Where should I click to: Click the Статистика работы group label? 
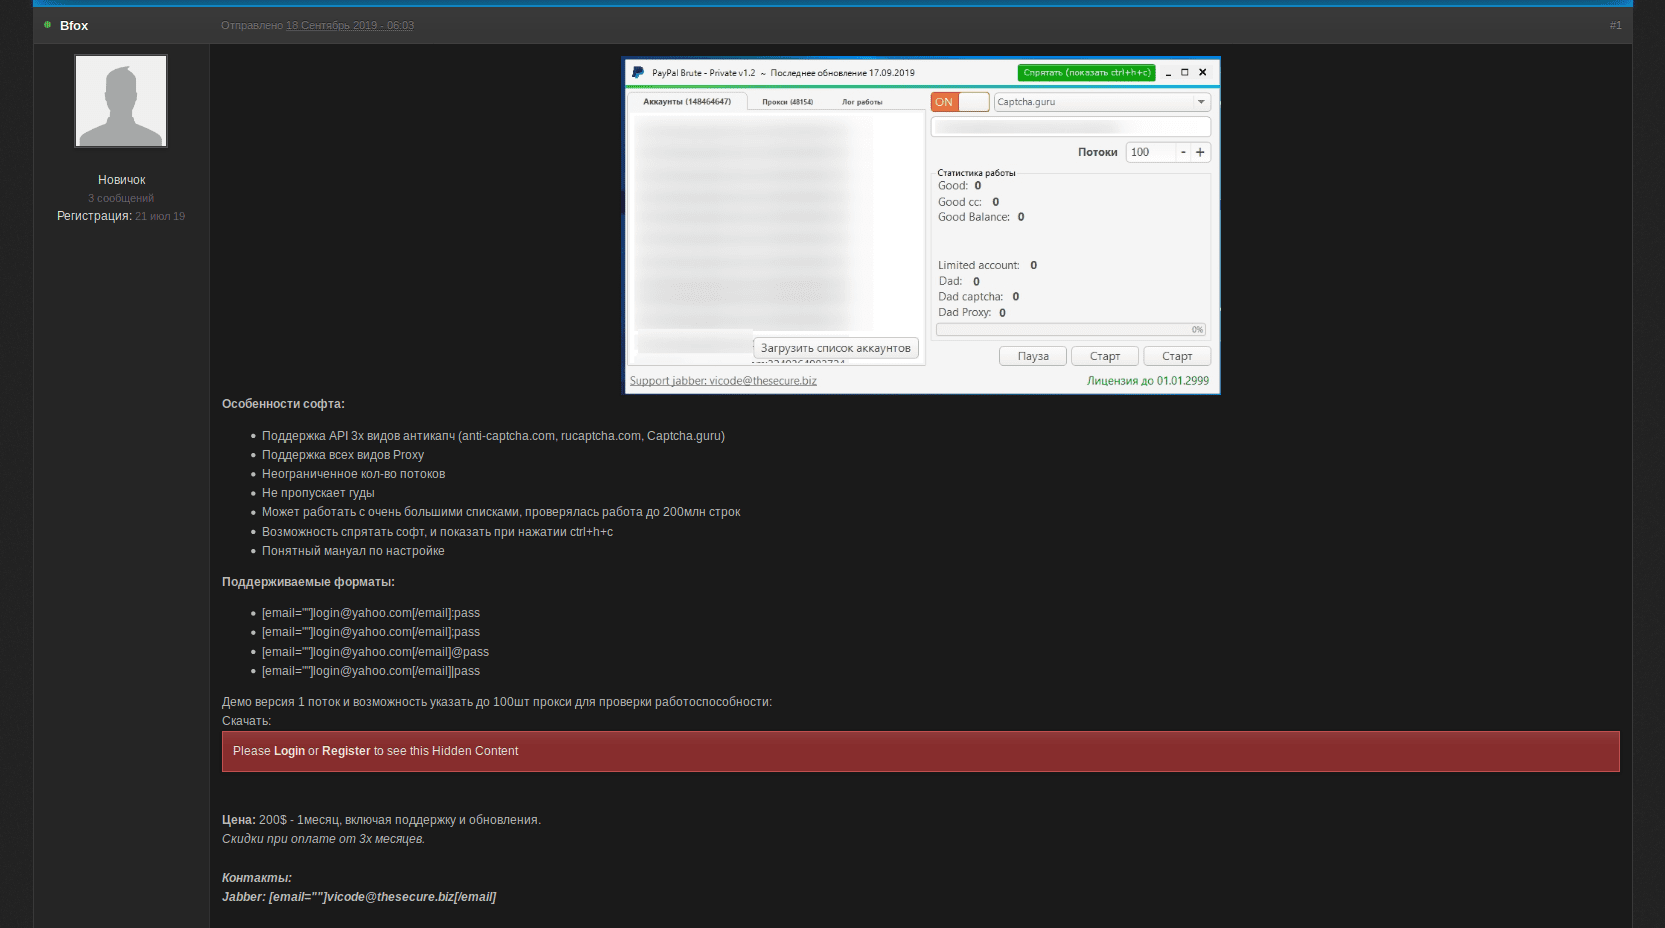pos(976,173)
